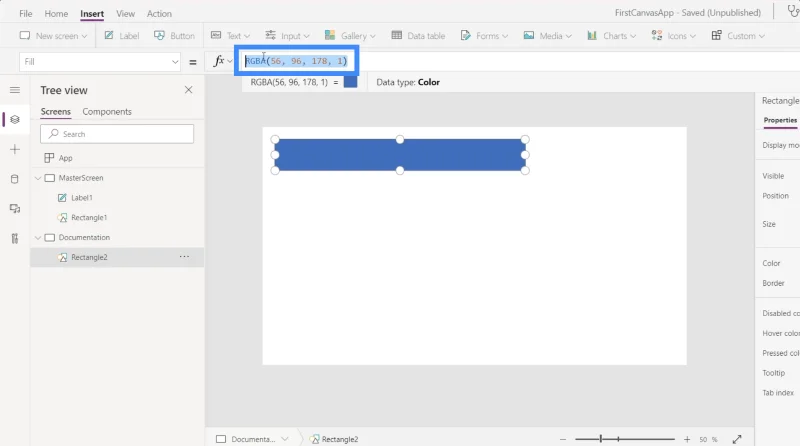Open the Documenta... screen selector breadcrumb
This screenshot has height=446, width=800.
coord(253,439)
